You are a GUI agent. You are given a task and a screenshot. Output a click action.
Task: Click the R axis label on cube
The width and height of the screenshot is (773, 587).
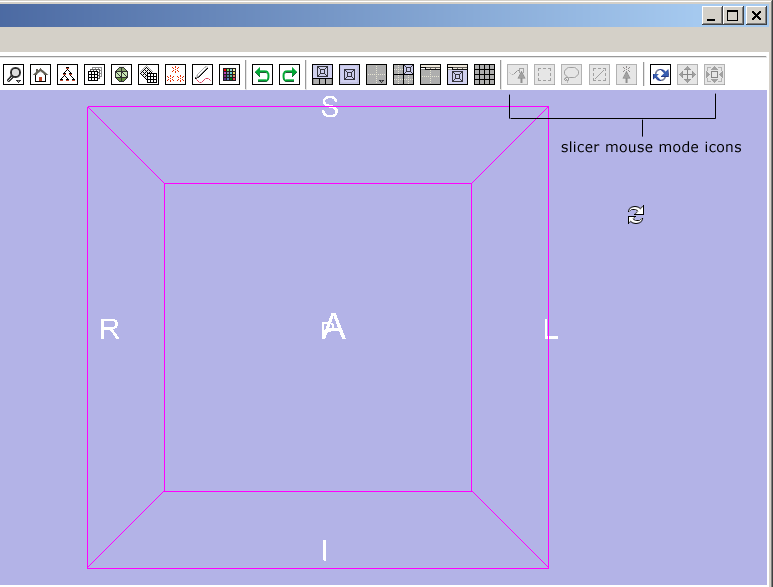tap(110, 329)
